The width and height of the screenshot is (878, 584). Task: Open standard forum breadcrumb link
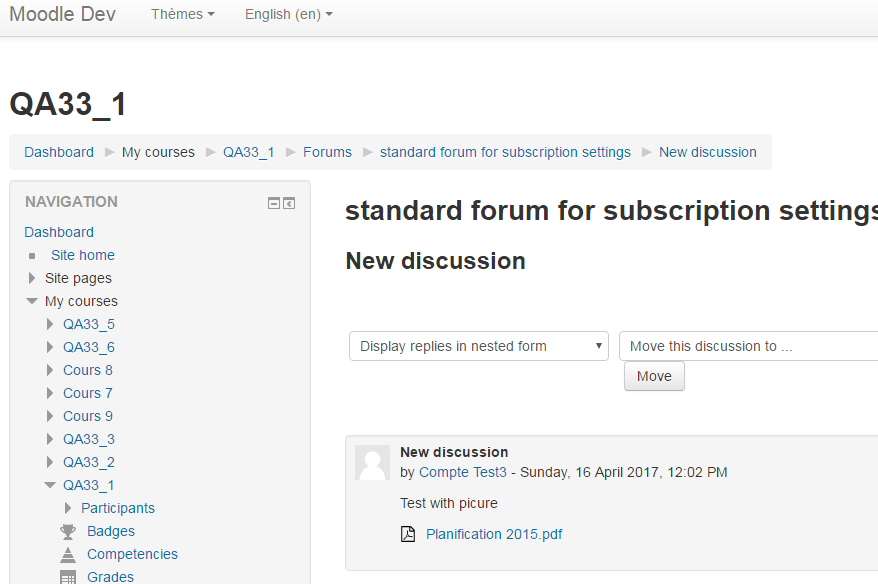pyautogui.click(x=505, y=152)
